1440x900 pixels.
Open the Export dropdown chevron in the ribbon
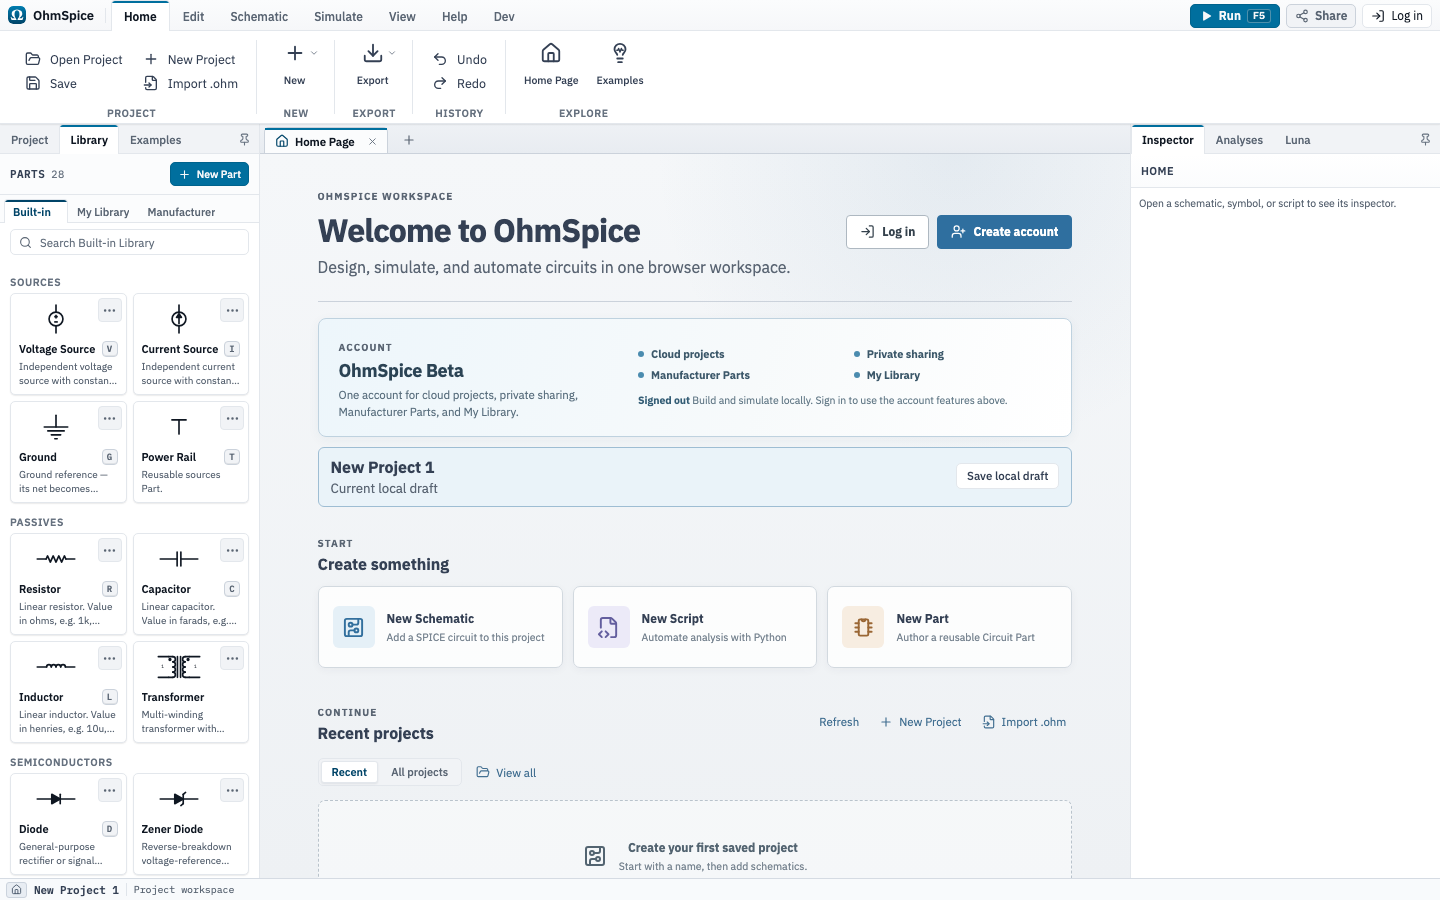pyautogui.click(x=392, y=53)
